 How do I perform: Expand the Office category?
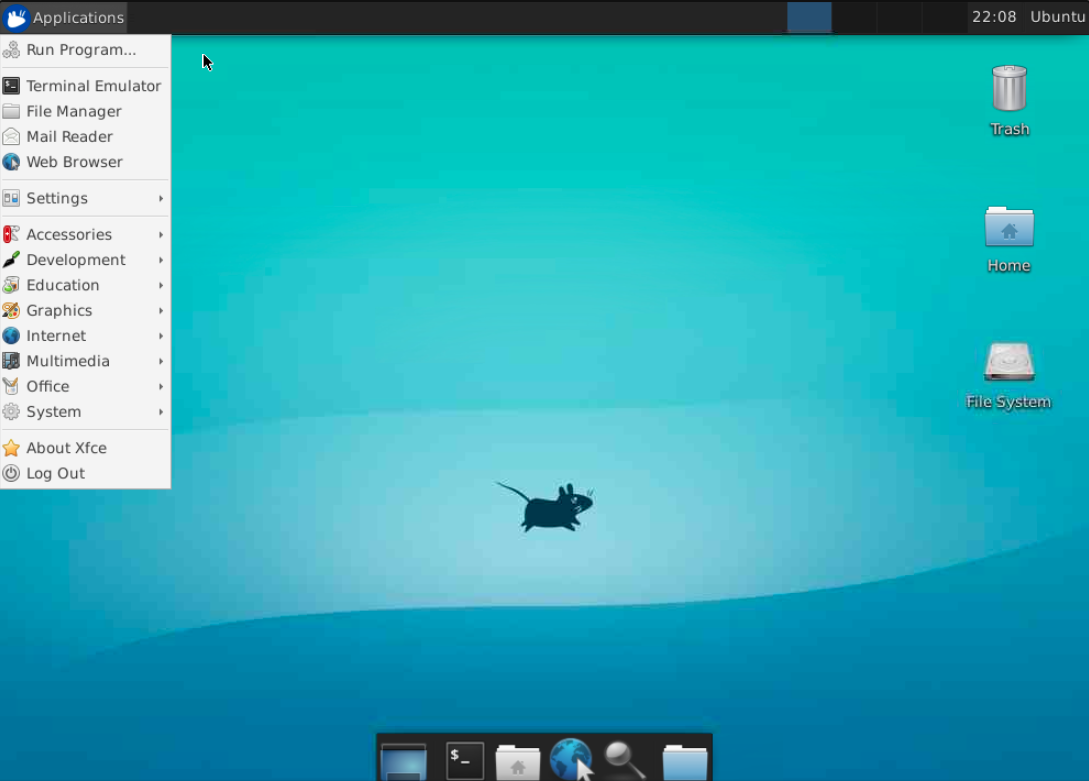(85, 387)
